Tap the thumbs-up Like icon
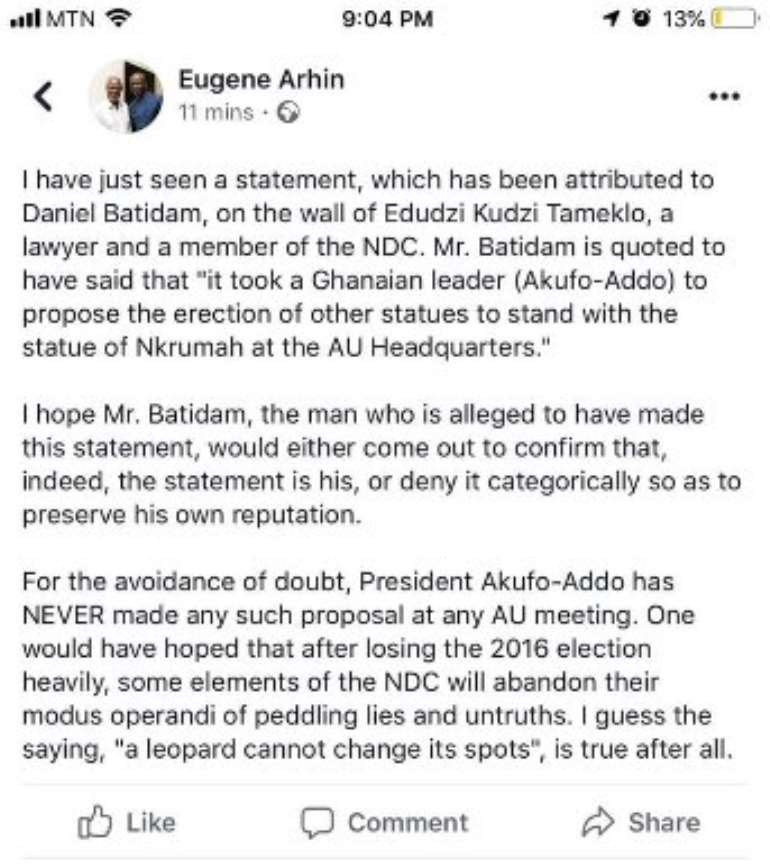The height and width of the screenshot is (867, 770). 95,822
